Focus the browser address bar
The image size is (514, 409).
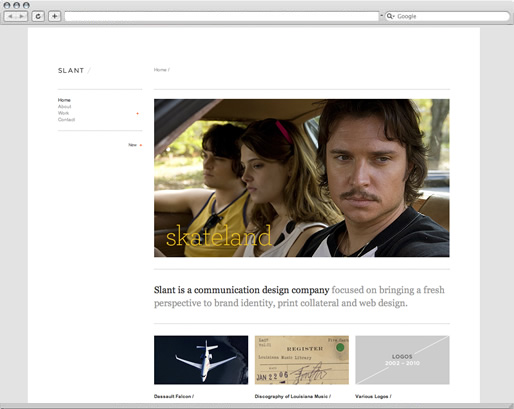[x=222, y=16]
